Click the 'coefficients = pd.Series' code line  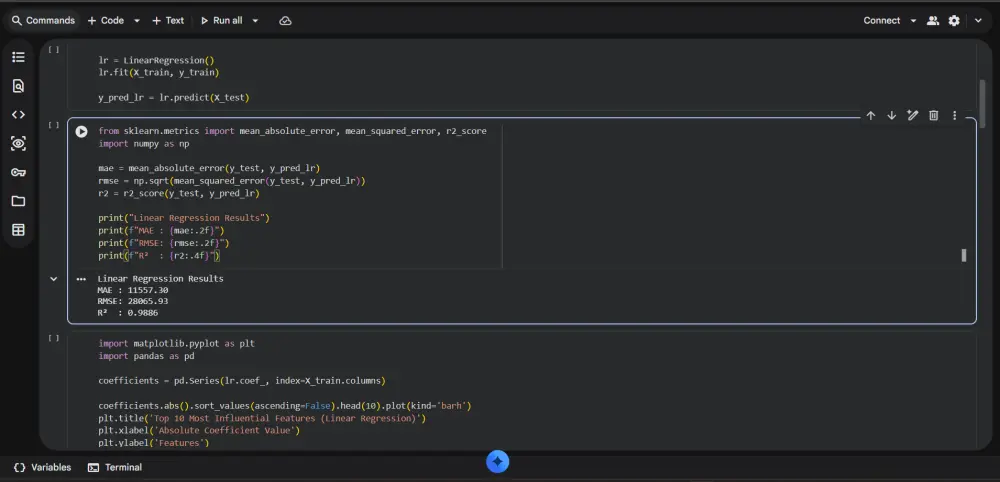tap(242, 381)
